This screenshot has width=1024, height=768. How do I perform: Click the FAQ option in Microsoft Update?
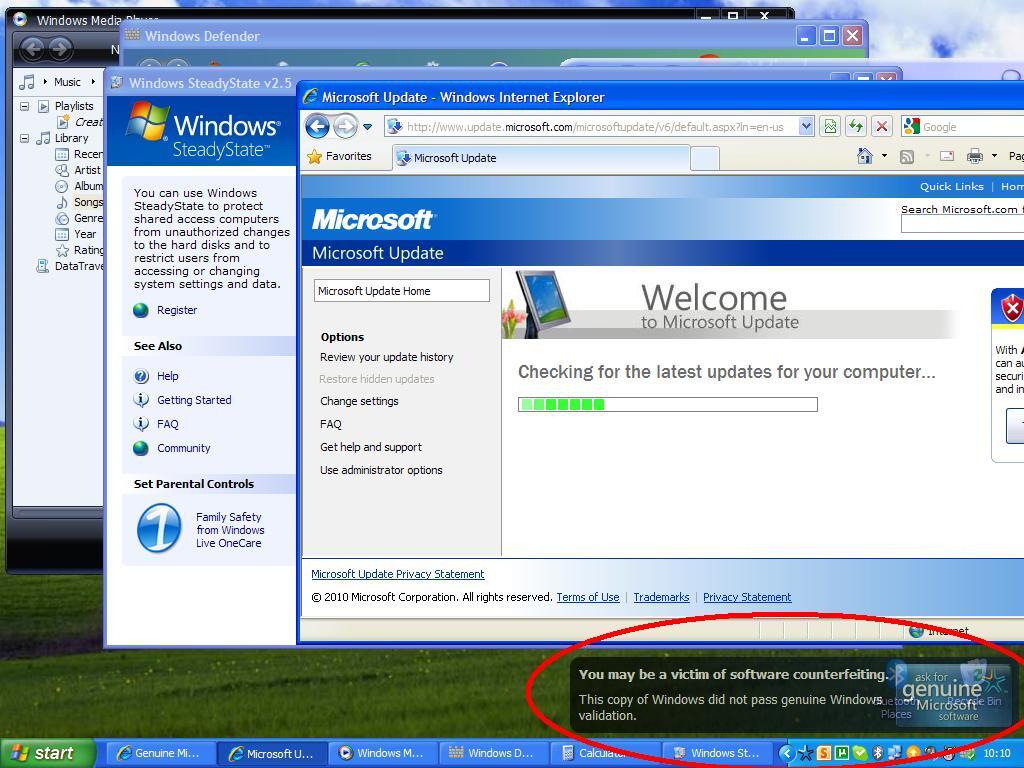click(330, 424)
